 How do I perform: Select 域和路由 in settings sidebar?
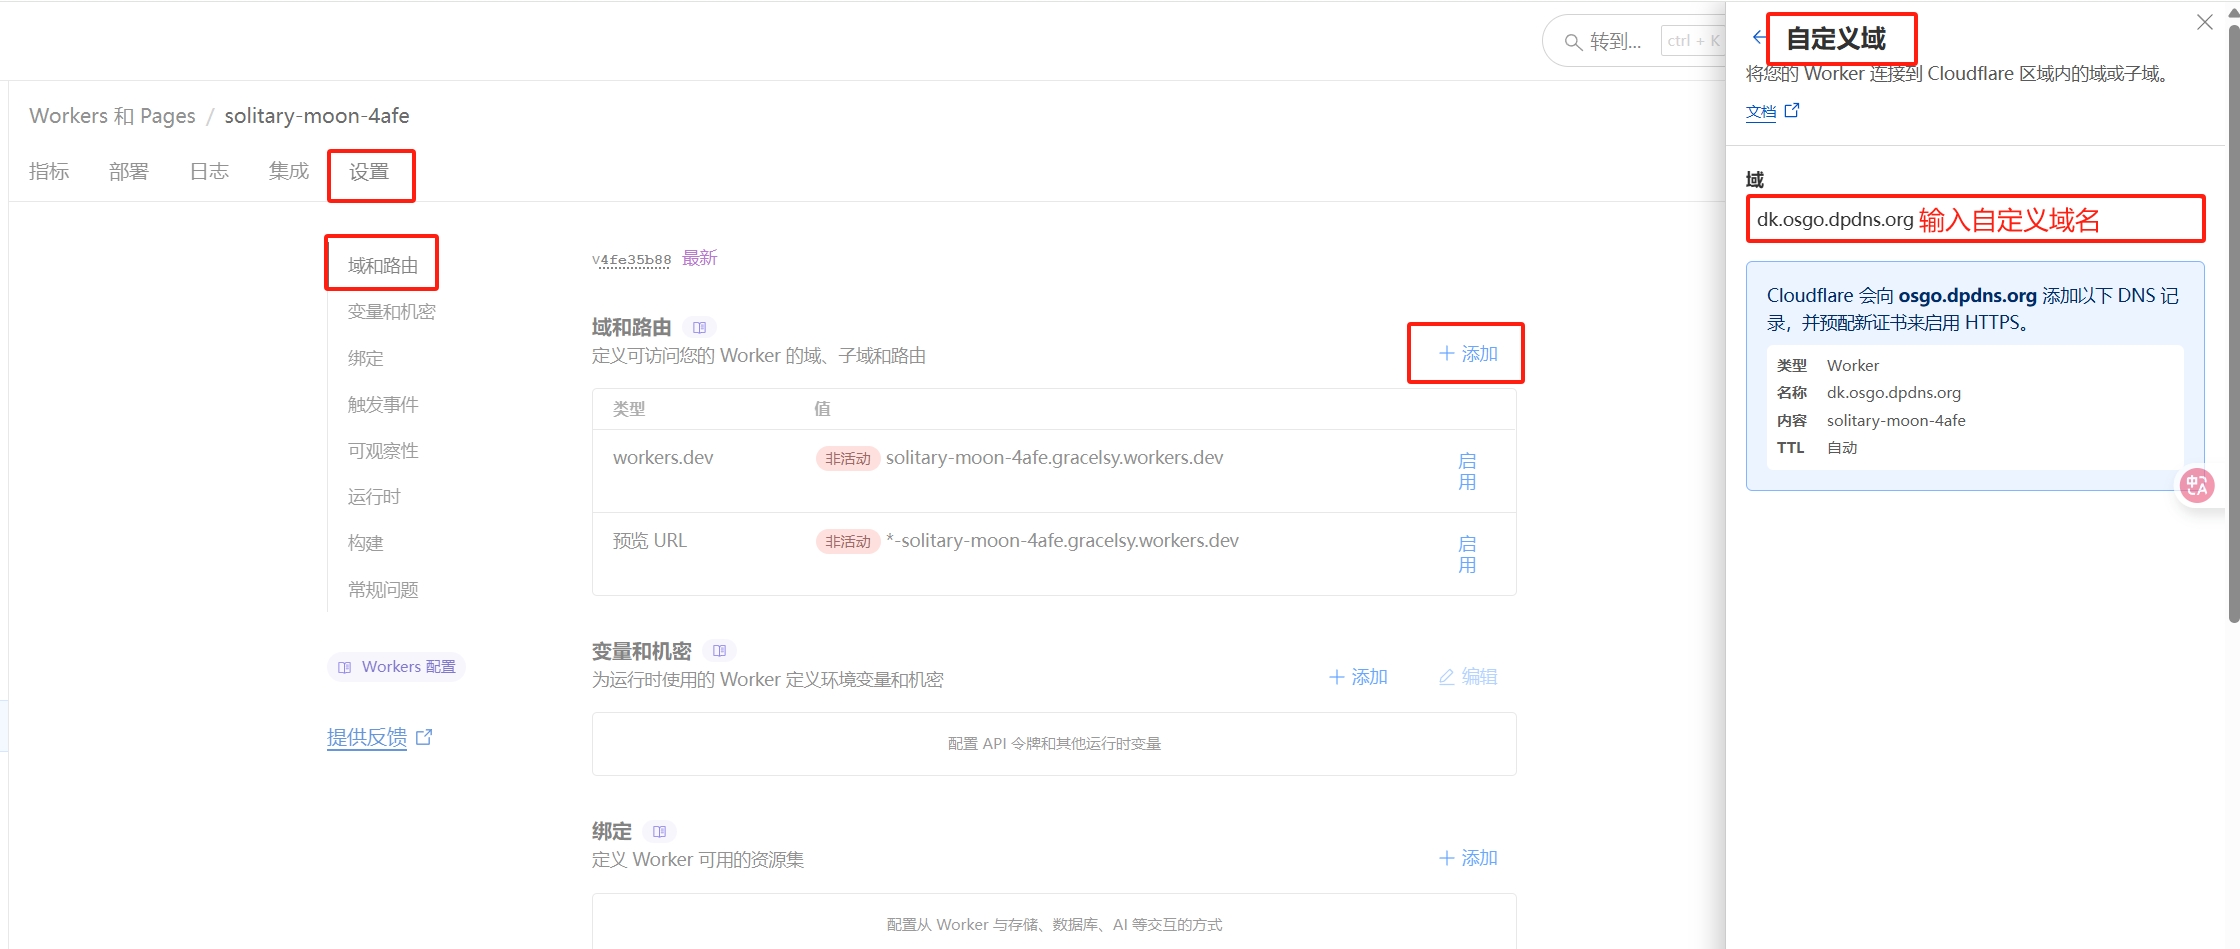[x=382, y=265]
